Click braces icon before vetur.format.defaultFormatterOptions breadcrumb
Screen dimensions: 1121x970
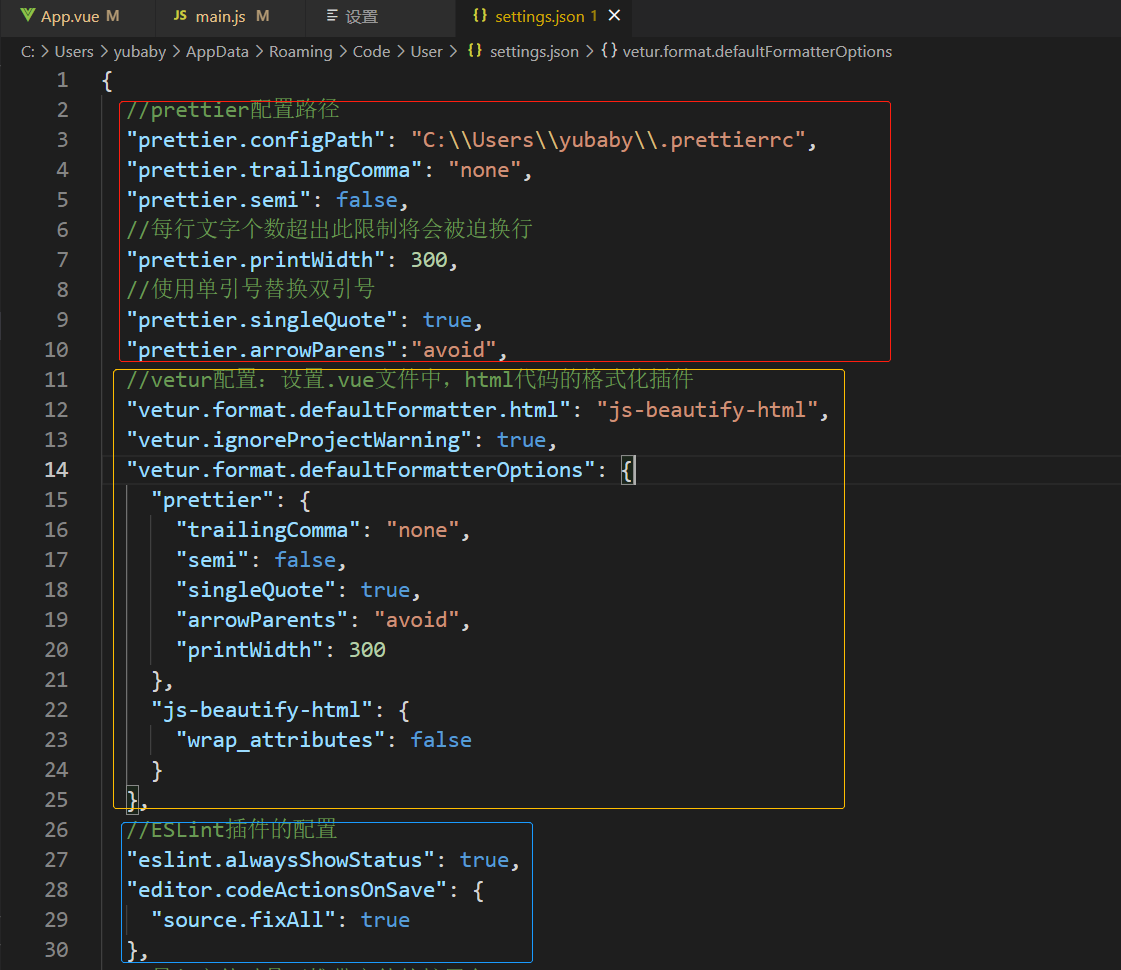coord(609,51)
